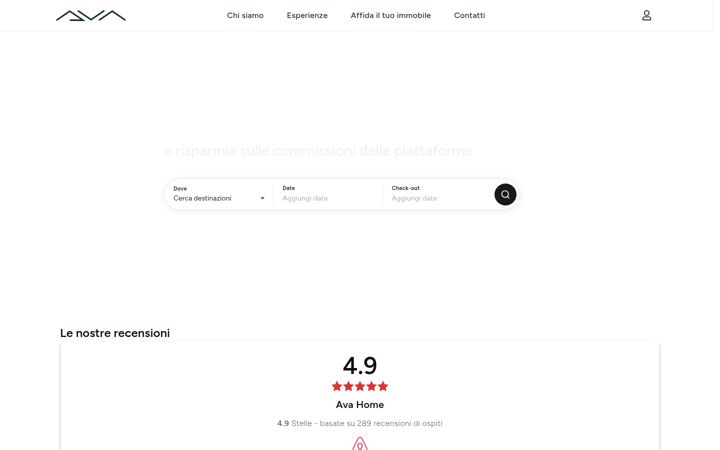Screen dimensions: 720x450
Task: Open Chi siamo page
Action: click(245, 16)
